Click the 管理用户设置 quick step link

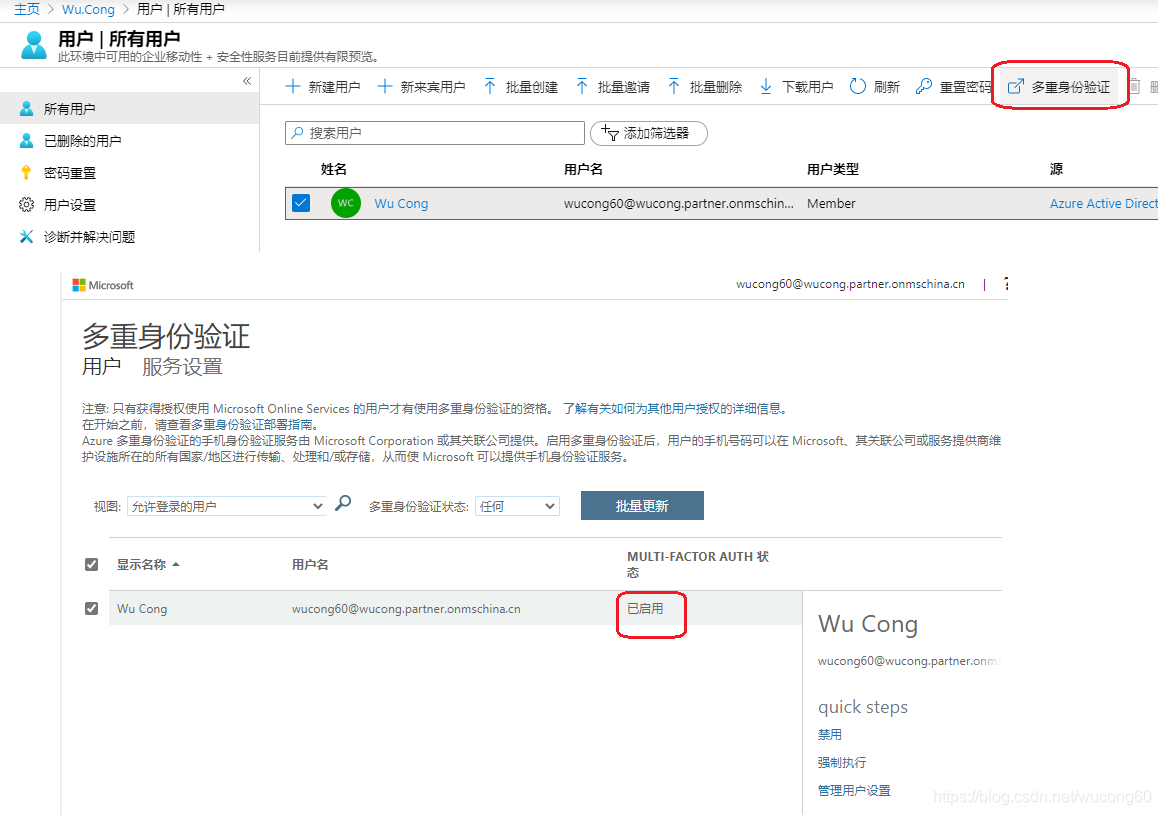tap(854, 791)
